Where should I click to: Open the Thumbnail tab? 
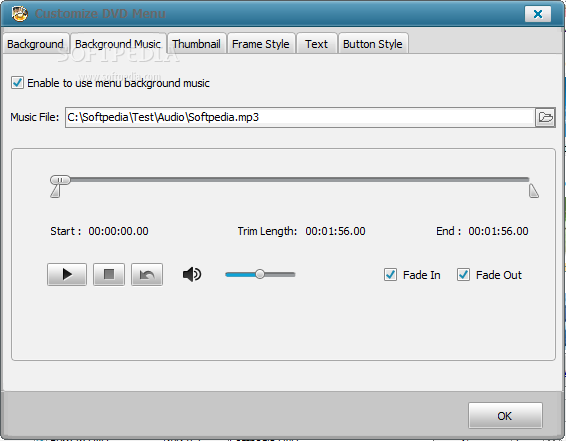[196, 44]
